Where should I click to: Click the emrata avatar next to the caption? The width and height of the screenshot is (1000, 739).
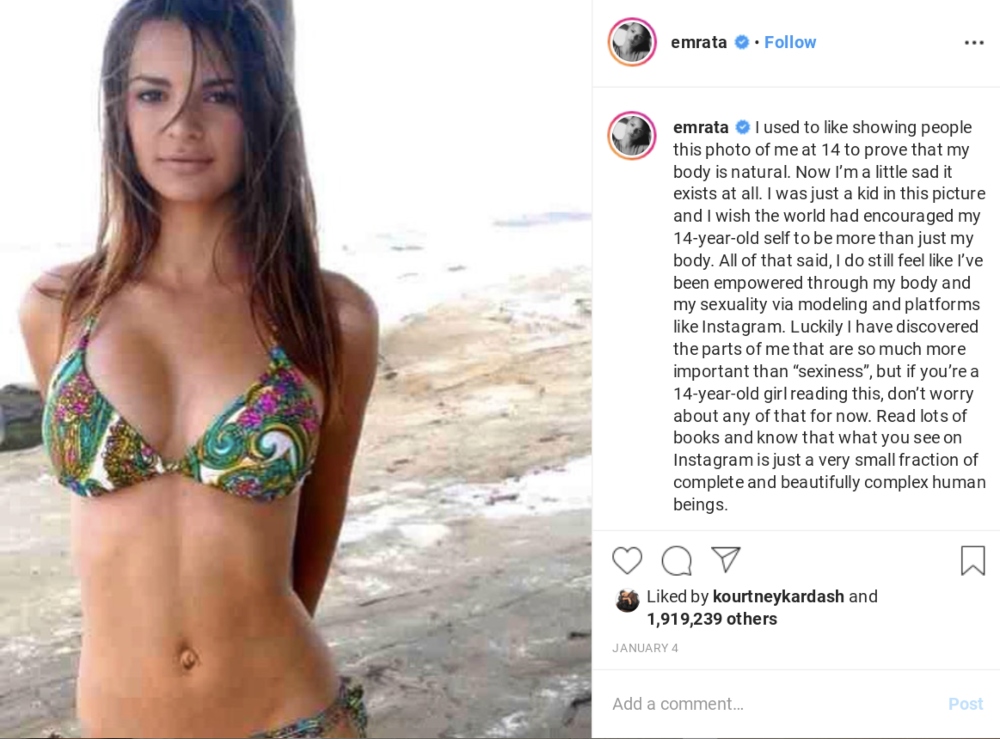[632, 135]
